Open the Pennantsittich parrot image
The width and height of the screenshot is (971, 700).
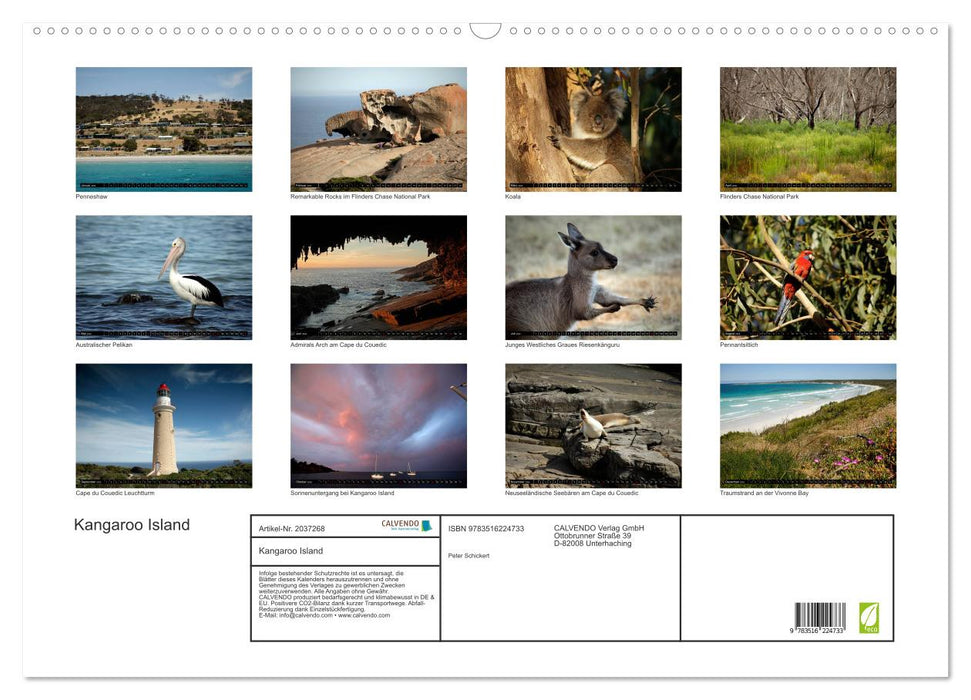coord(807,277)
